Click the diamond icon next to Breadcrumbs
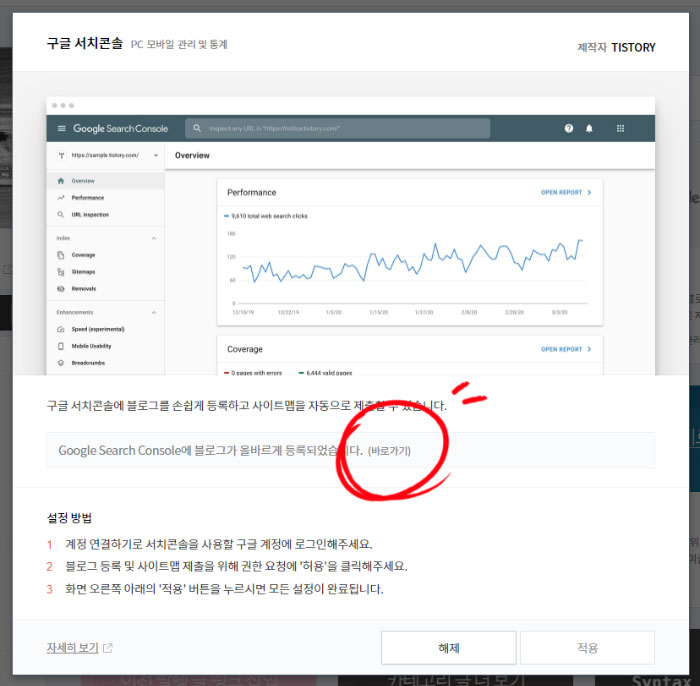The height and width of the screenshot is (686, 700). [61, 363]
